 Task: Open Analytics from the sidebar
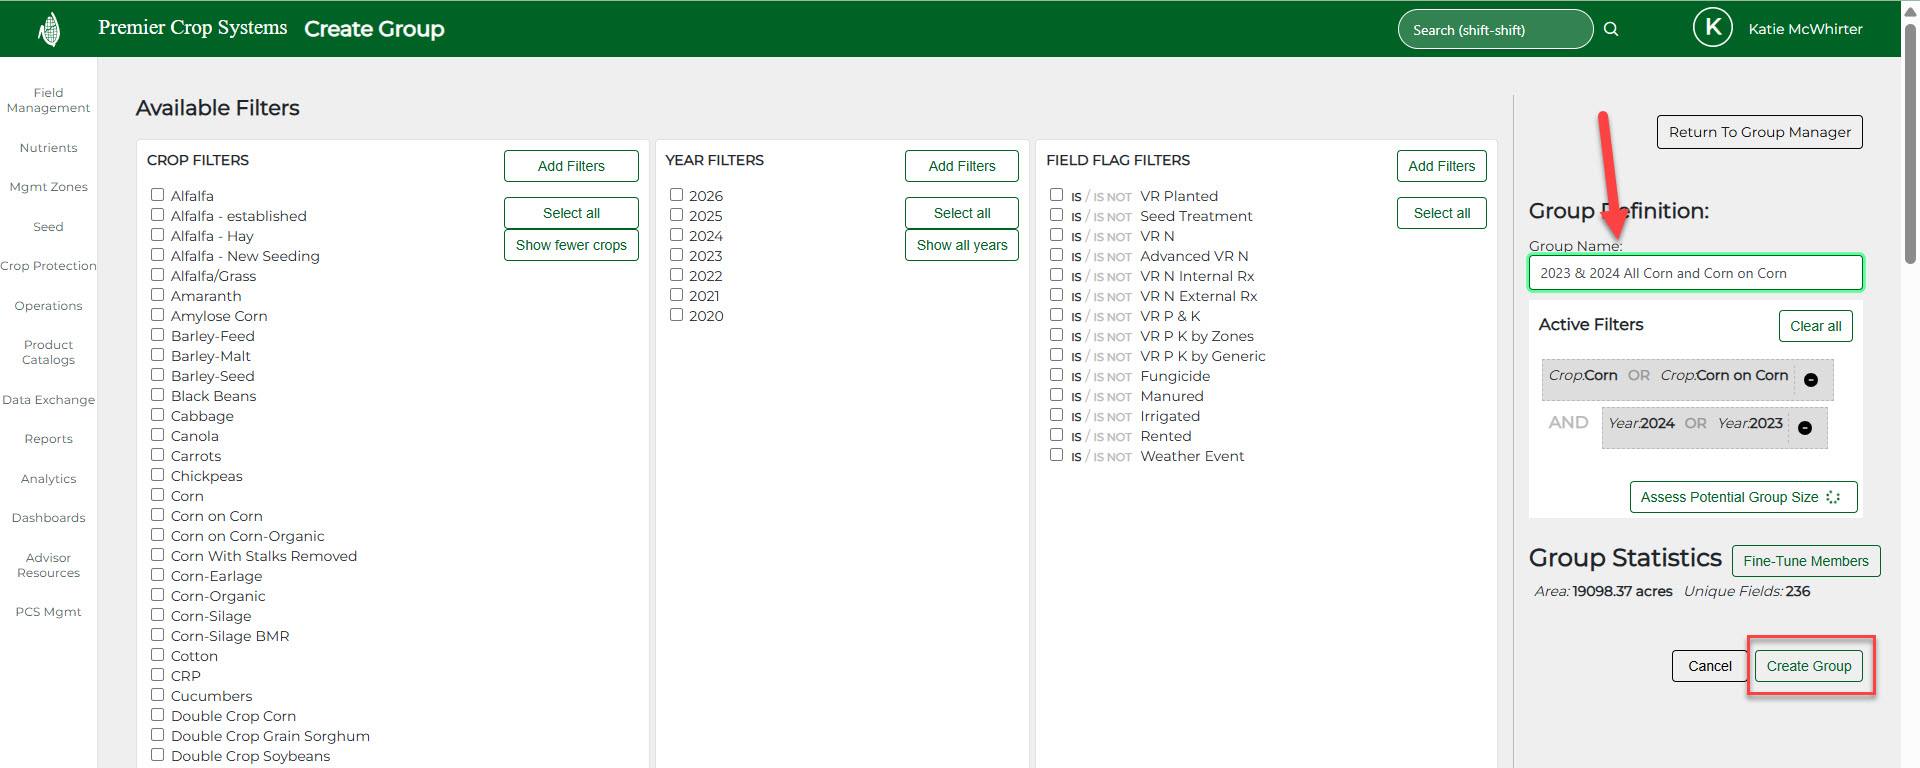coord(48,479)
